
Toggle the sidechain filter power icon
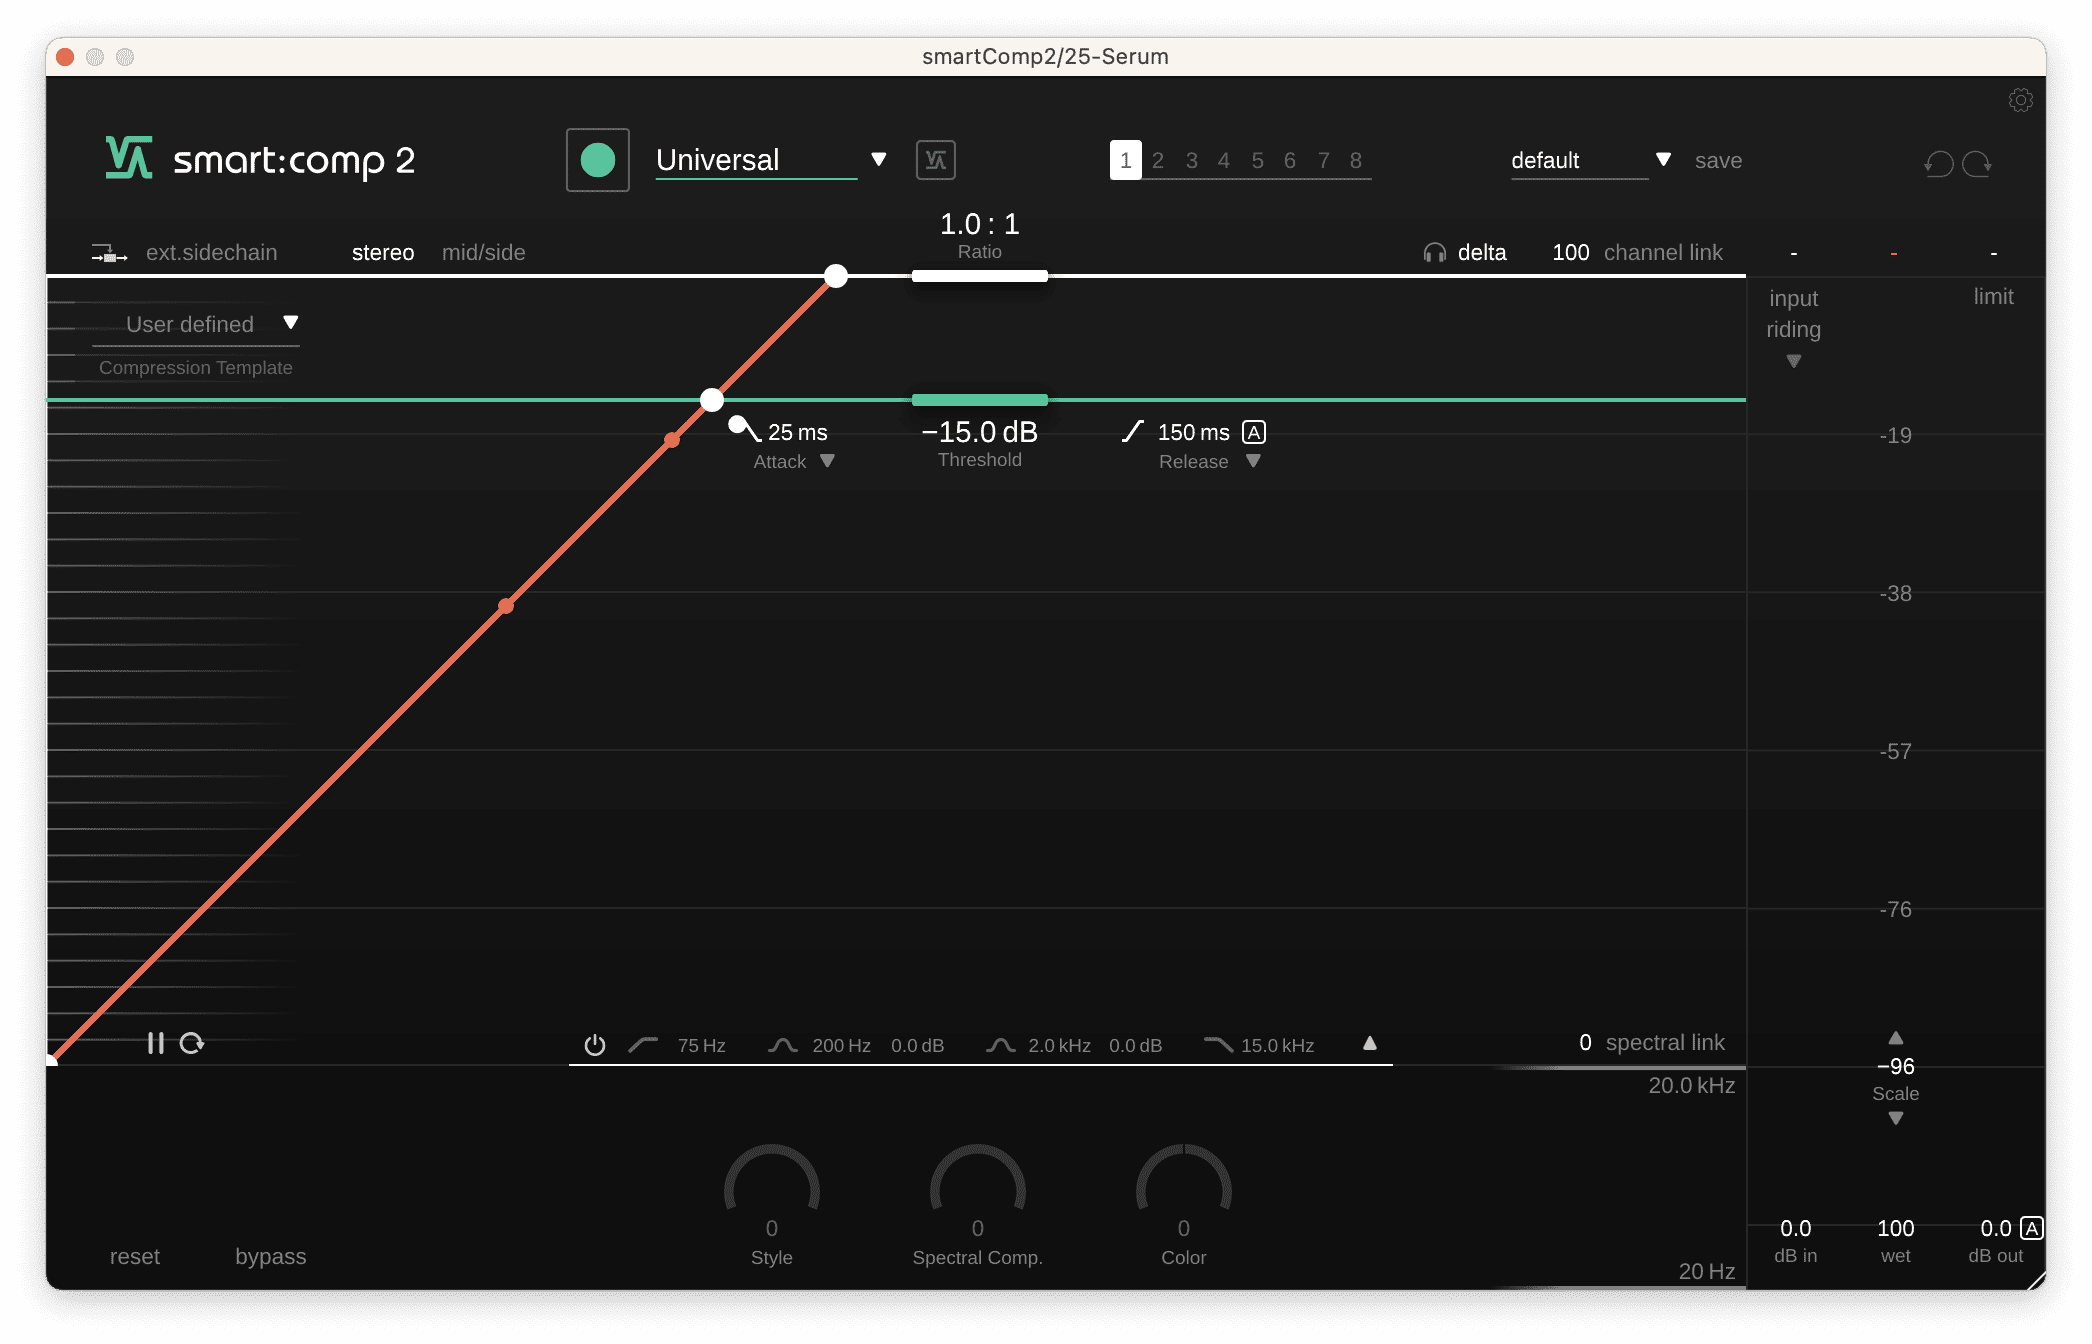595,1045
